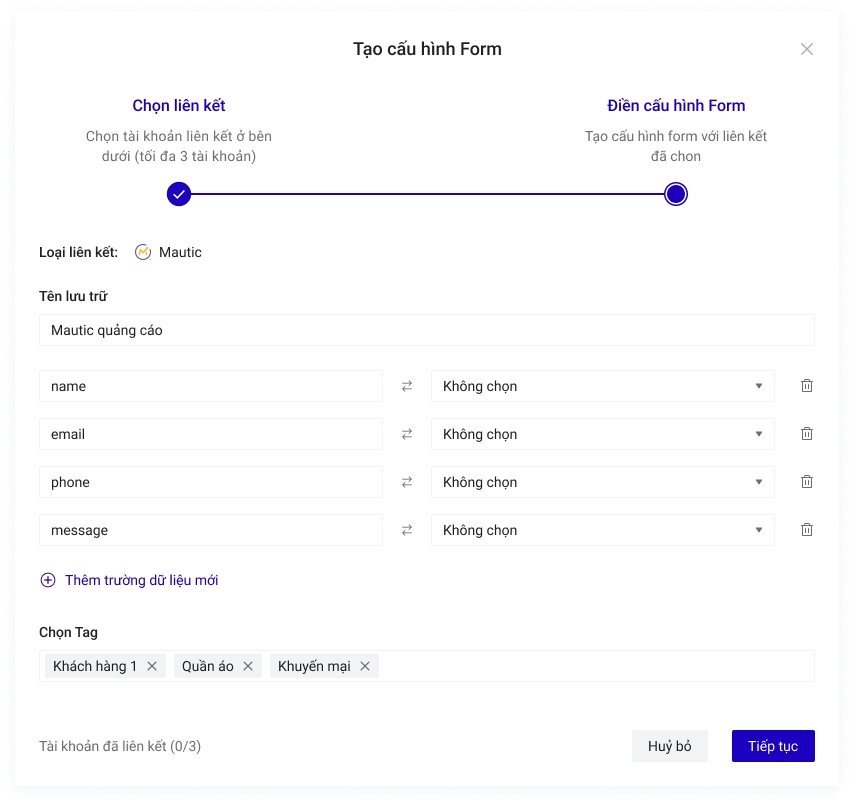Image resolution: width=854 pixels, height=804 pixels.
Task: Expand the message field mapping dropdown
Action: click(x=602, y=530)
